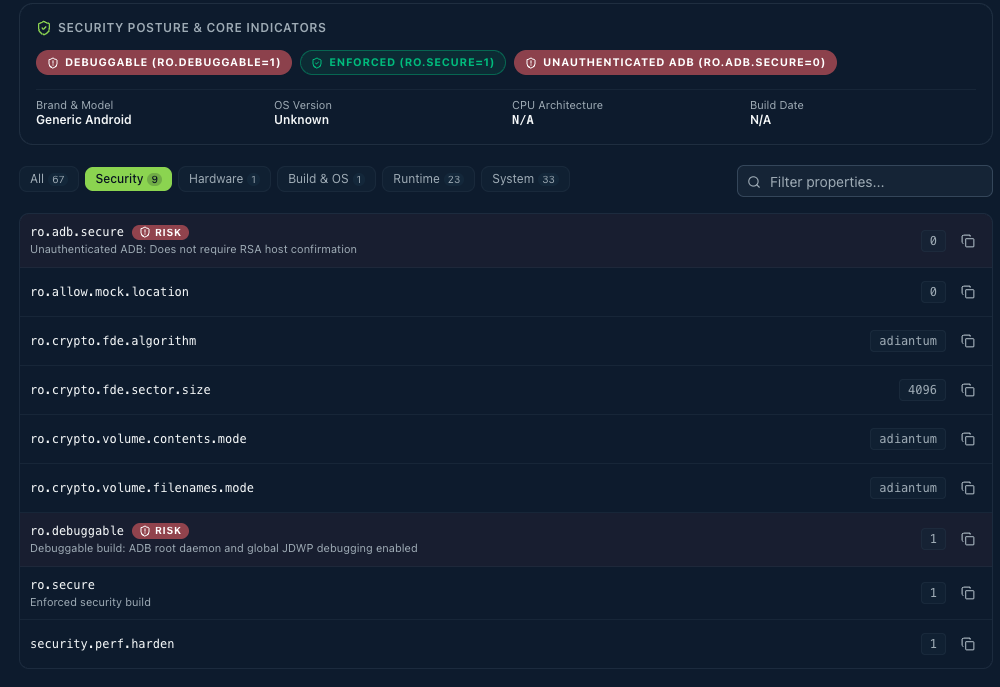Screen dimensions: 1000x687
Task: Click the ro.secure property name
Action: pos(62,585)
